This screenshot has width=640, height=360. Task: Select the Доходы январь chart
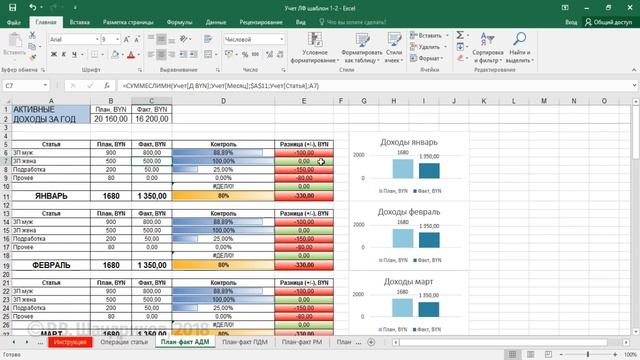point(409,165)
